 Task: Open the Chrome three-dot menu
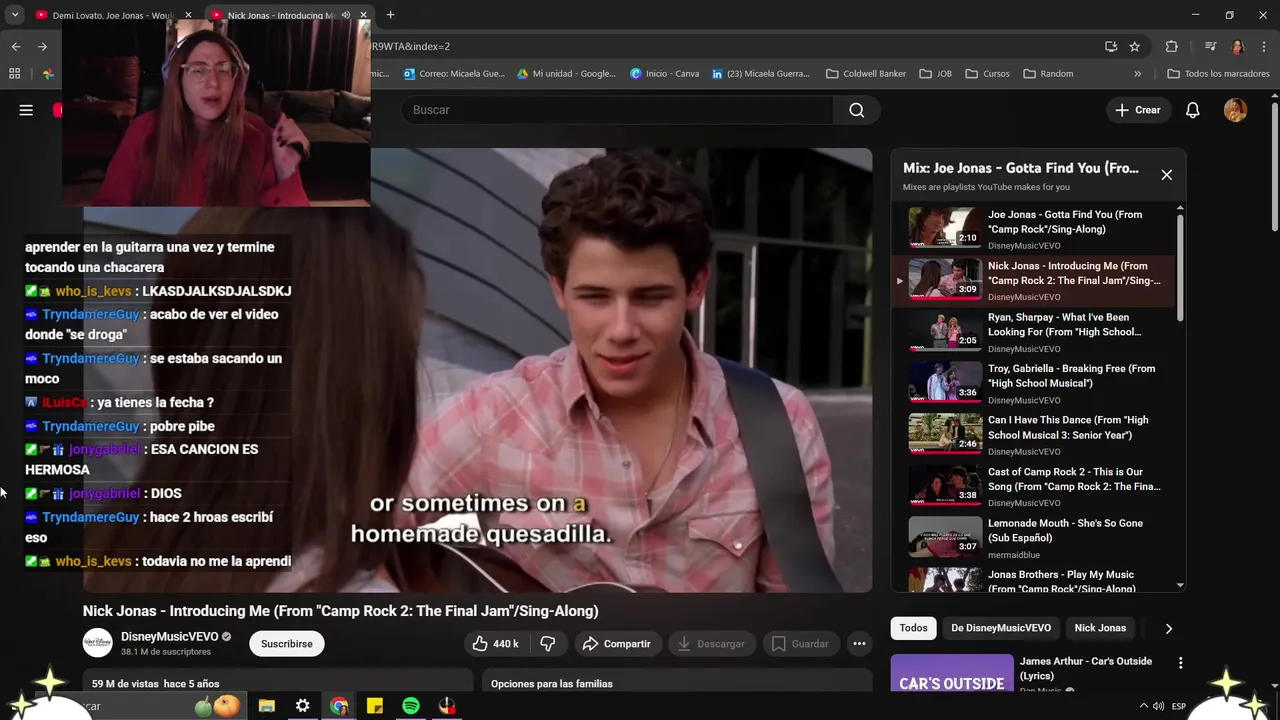pos(1264,46)
